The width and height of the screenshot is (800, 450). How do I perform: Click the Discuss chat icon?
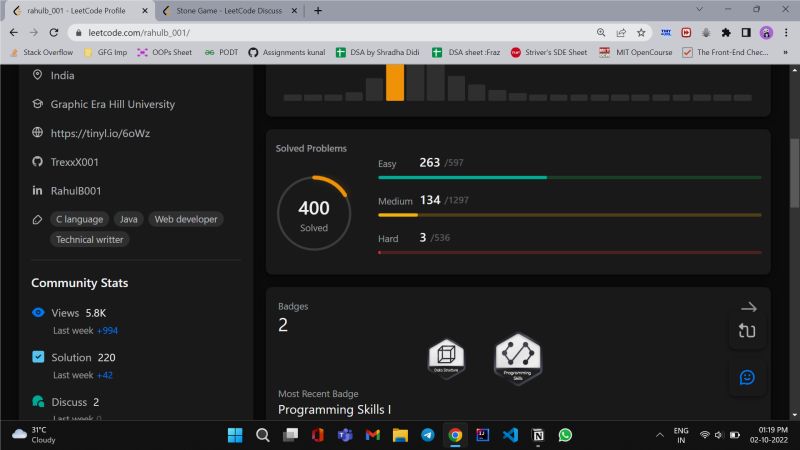(x=38, y=402)
